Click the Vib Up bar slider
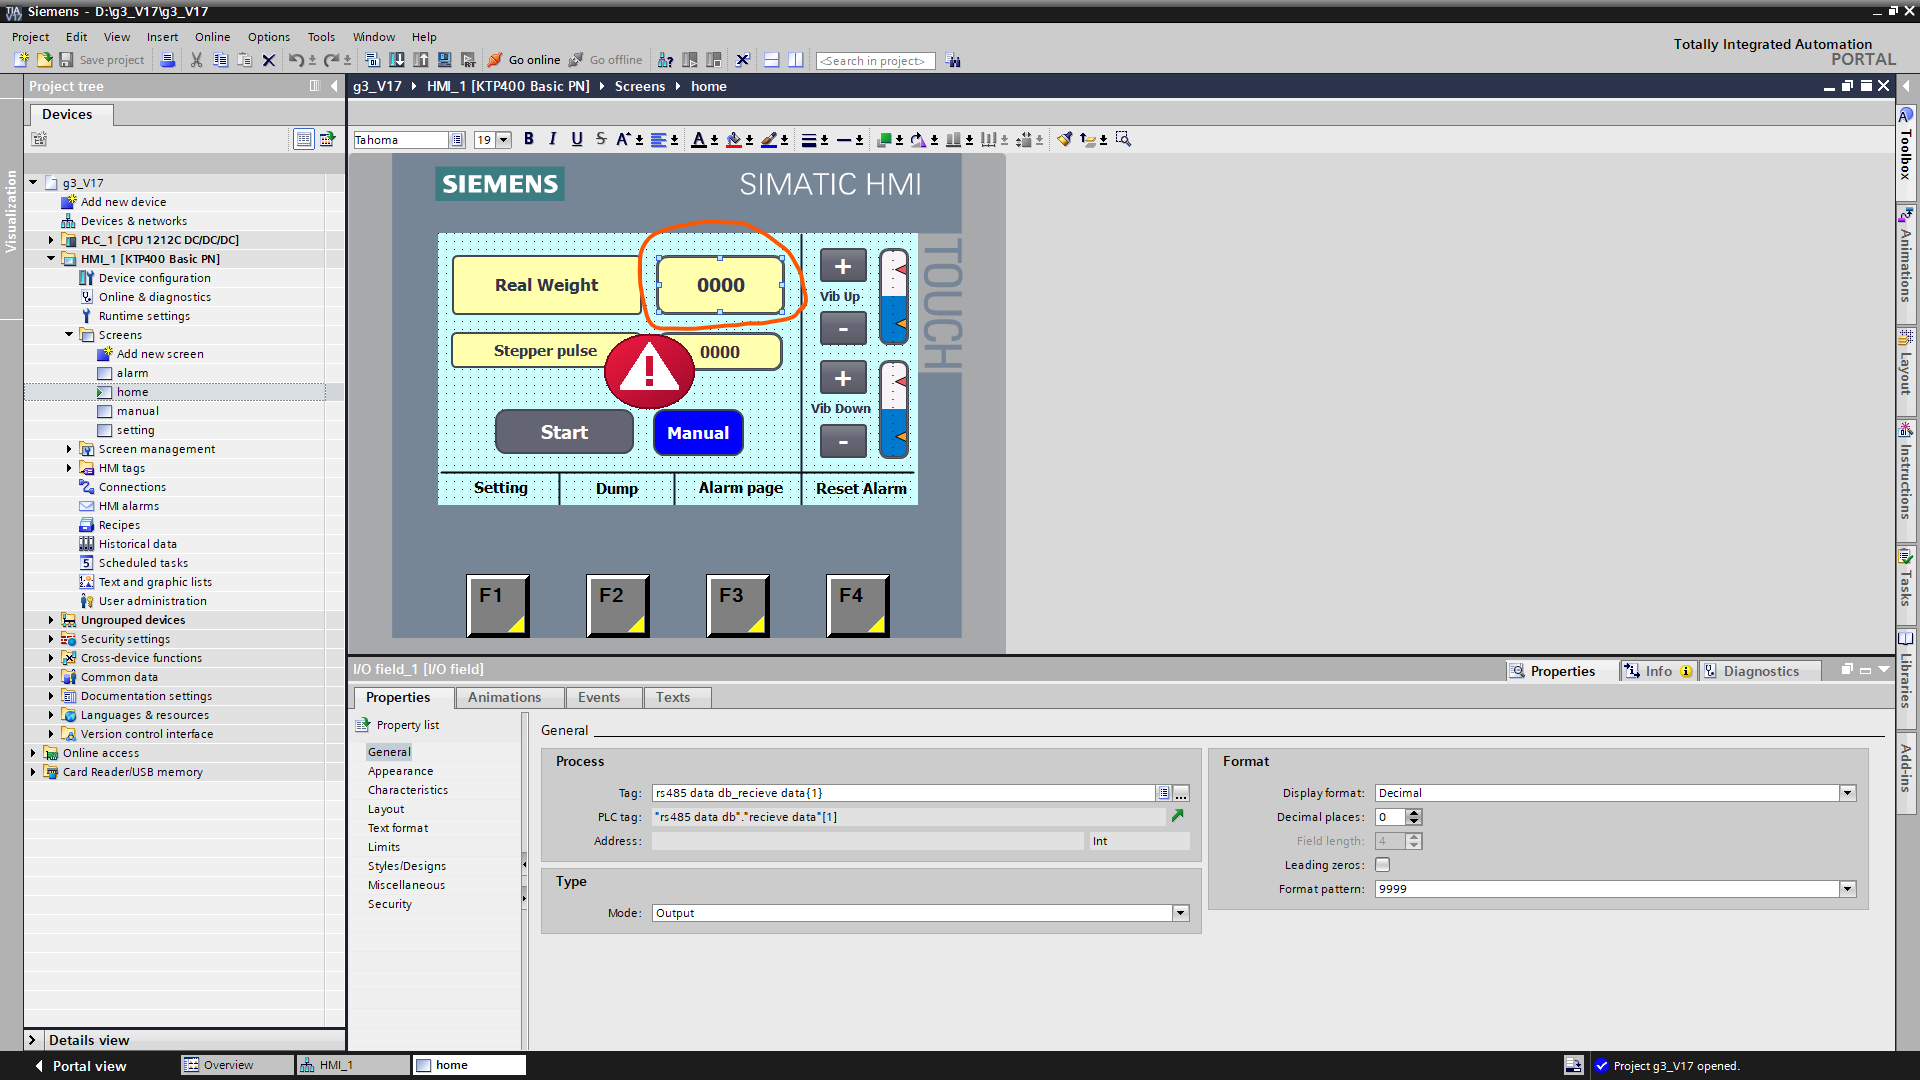1920x1080 pixels. pyautogui.click(x=894, y=297)
